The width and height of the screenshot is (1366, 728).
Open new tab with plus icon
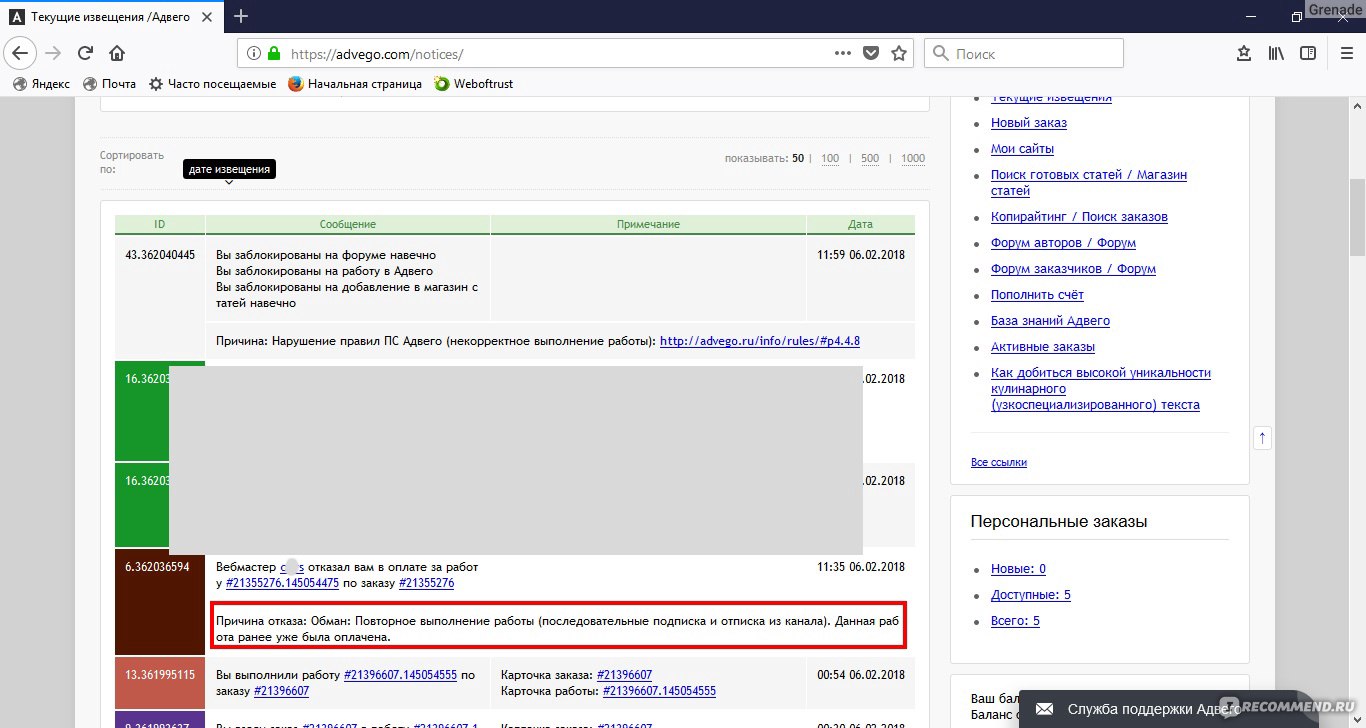click(x=241, y=16)
